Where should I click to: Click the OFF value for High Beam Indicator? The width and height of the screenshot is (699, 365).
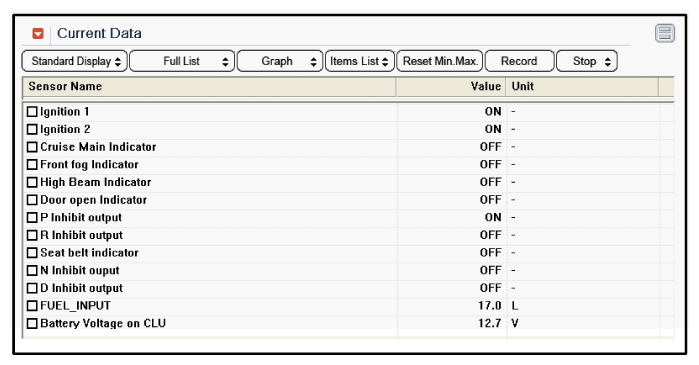491,182
